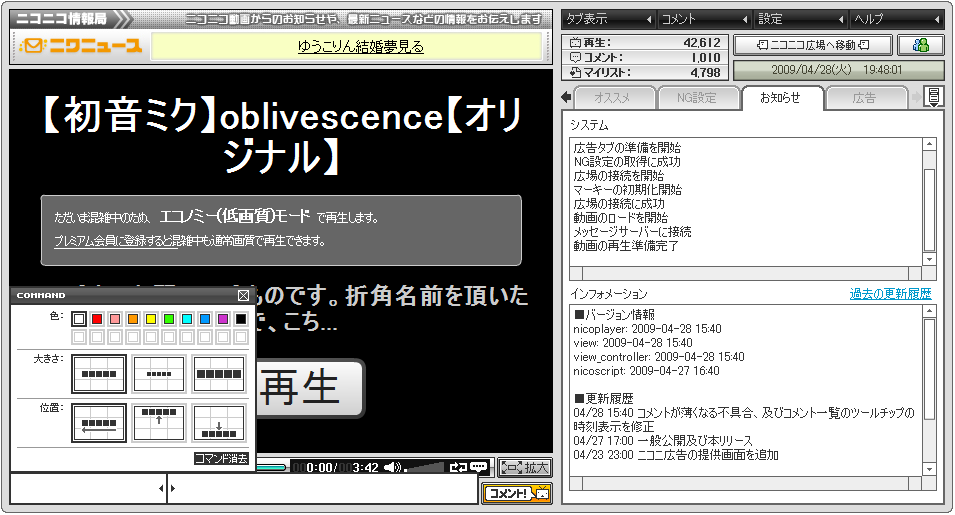Screen dimensions: 955x515
Task: Click コマンド消去 to clear commands
Action: pos(221,458)
